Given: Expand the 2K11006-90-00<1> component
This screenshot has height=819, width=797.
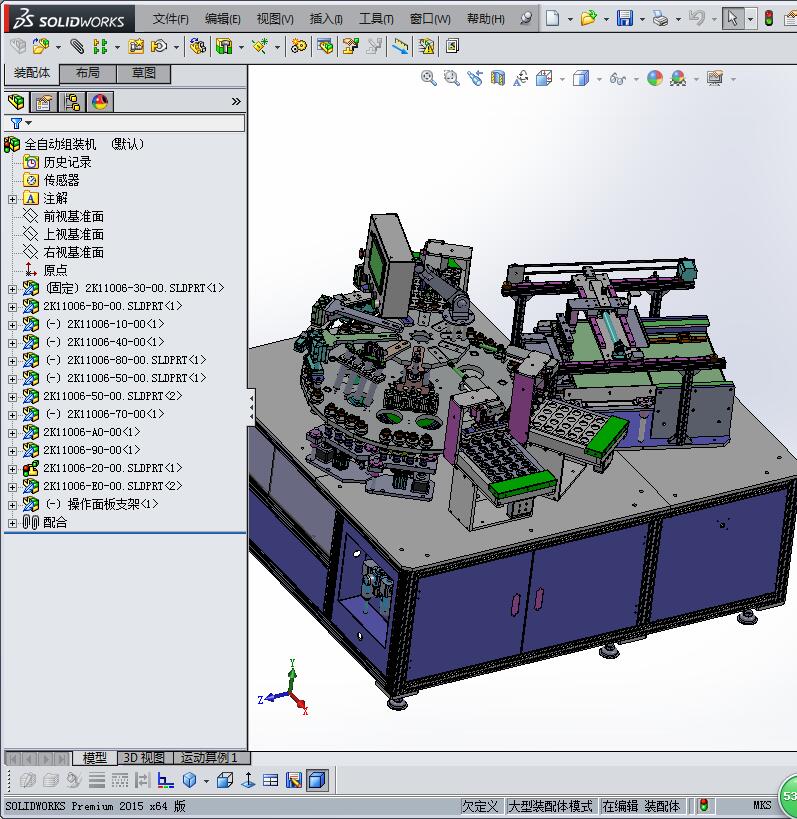Looking at the screenshot, I should tap(12, 450).
